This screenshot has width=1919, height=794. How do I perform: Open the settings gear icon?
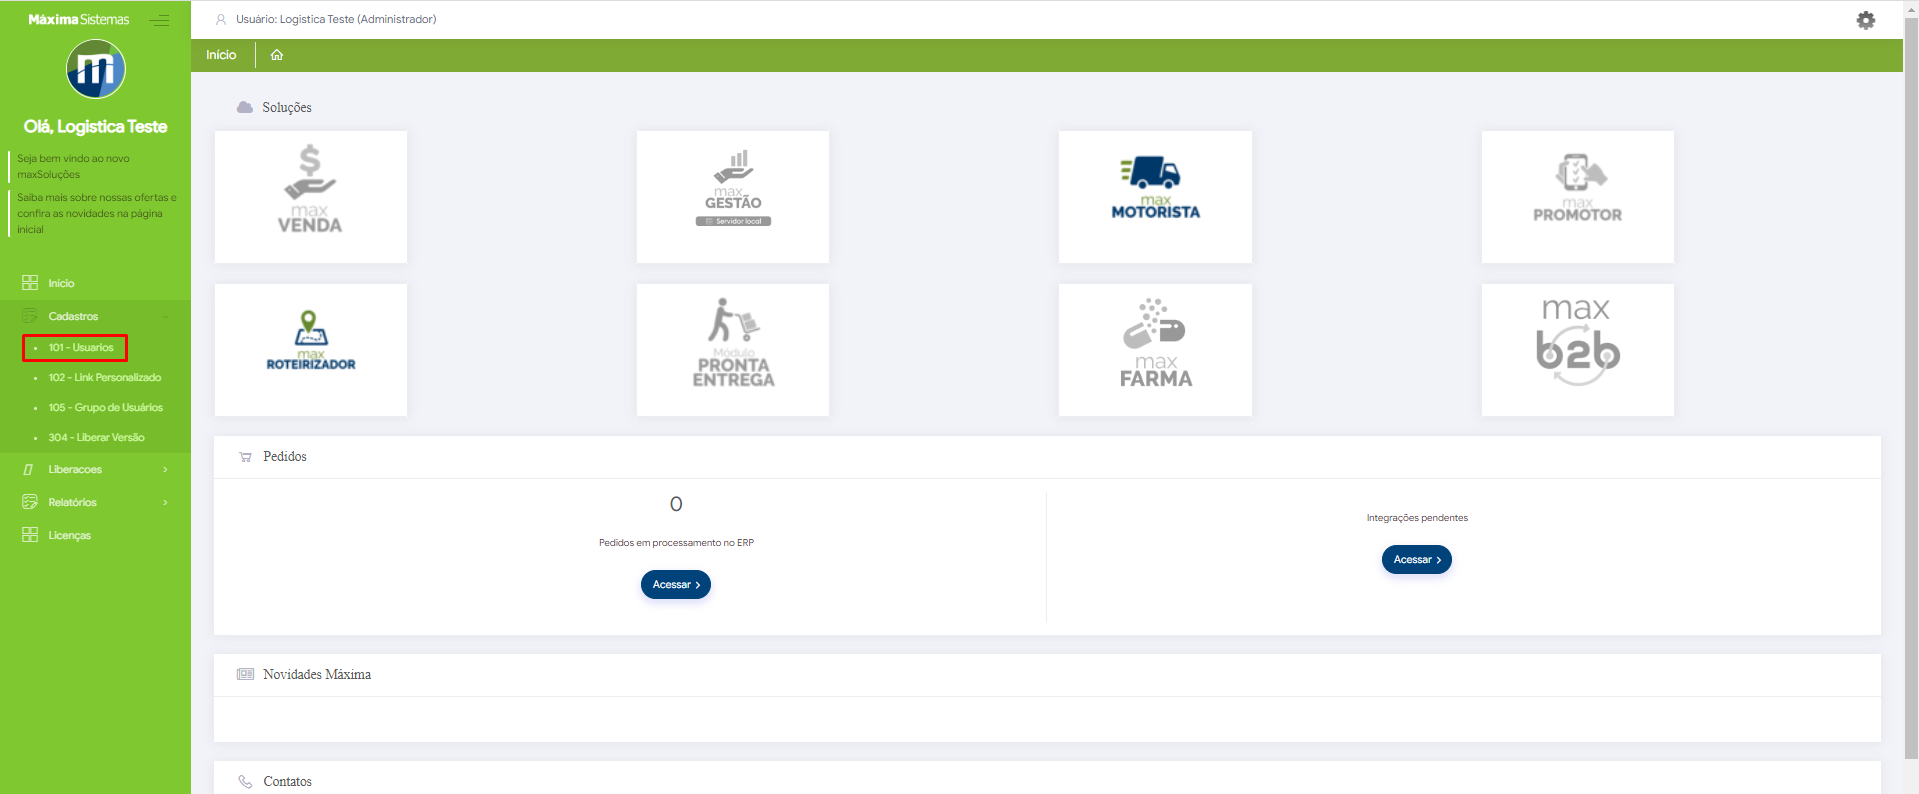1866,20
